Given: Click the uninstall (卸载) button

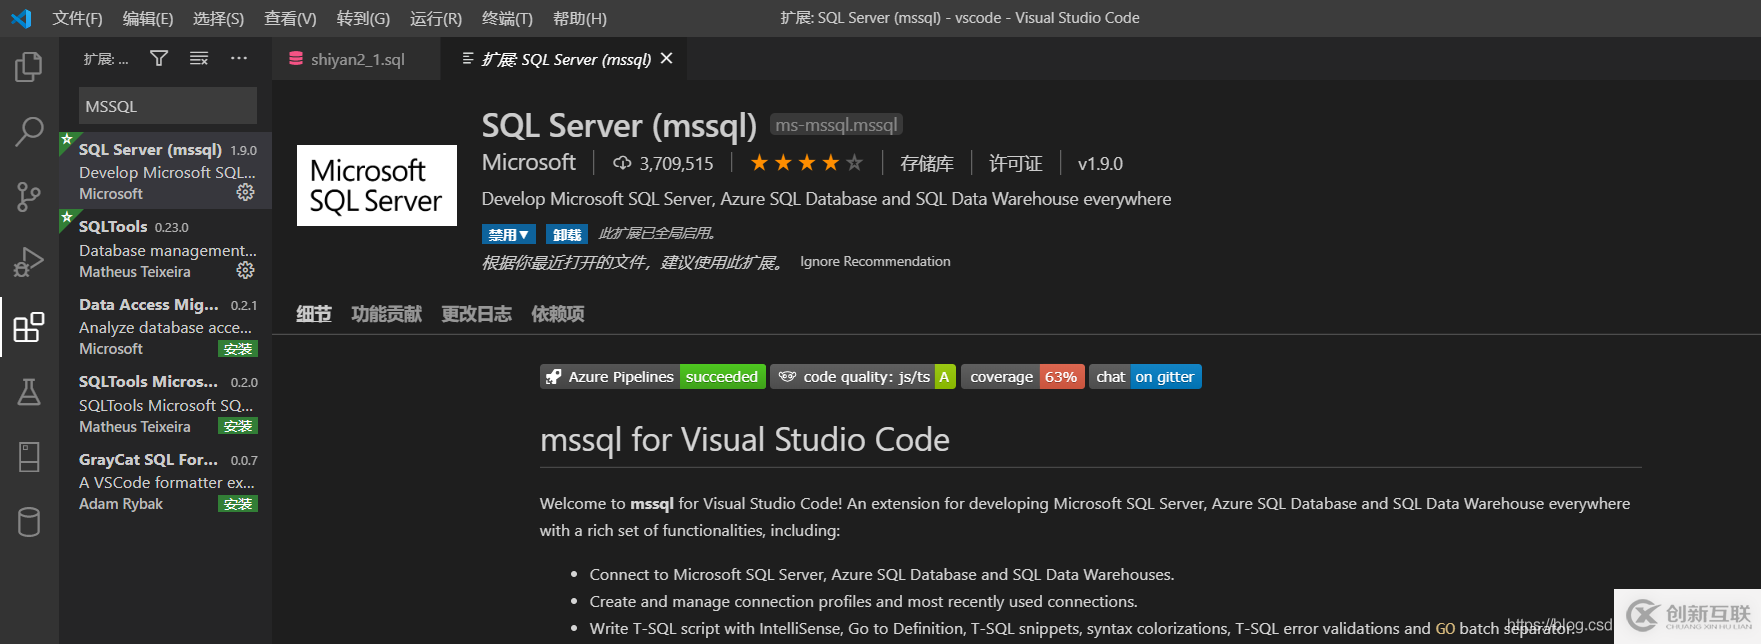Looking at the screenshot, I should coord(567,234).
